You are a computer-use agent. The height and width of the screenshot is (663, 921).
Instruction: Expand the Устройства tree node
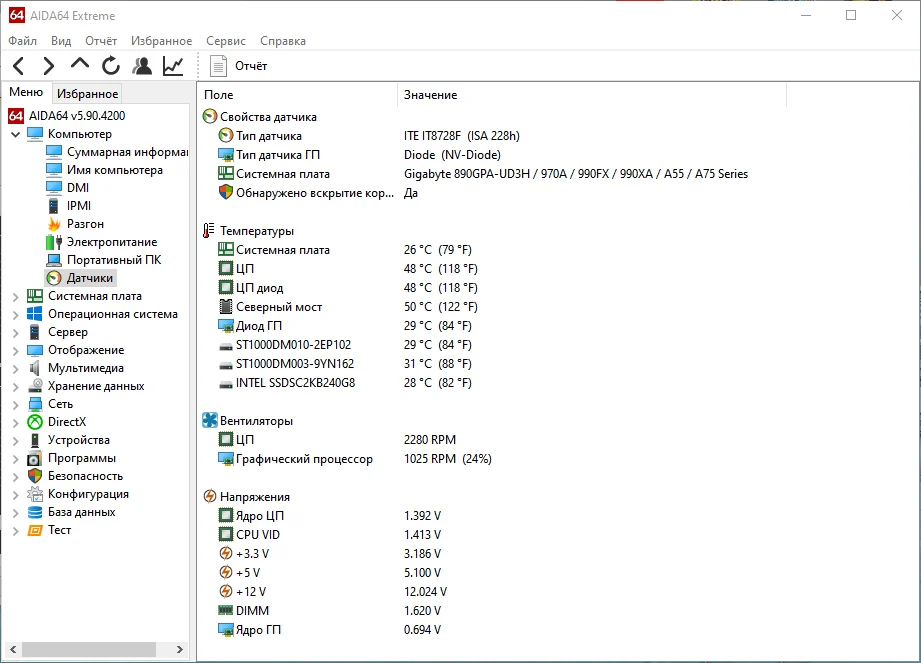click(x=16, y=441)
